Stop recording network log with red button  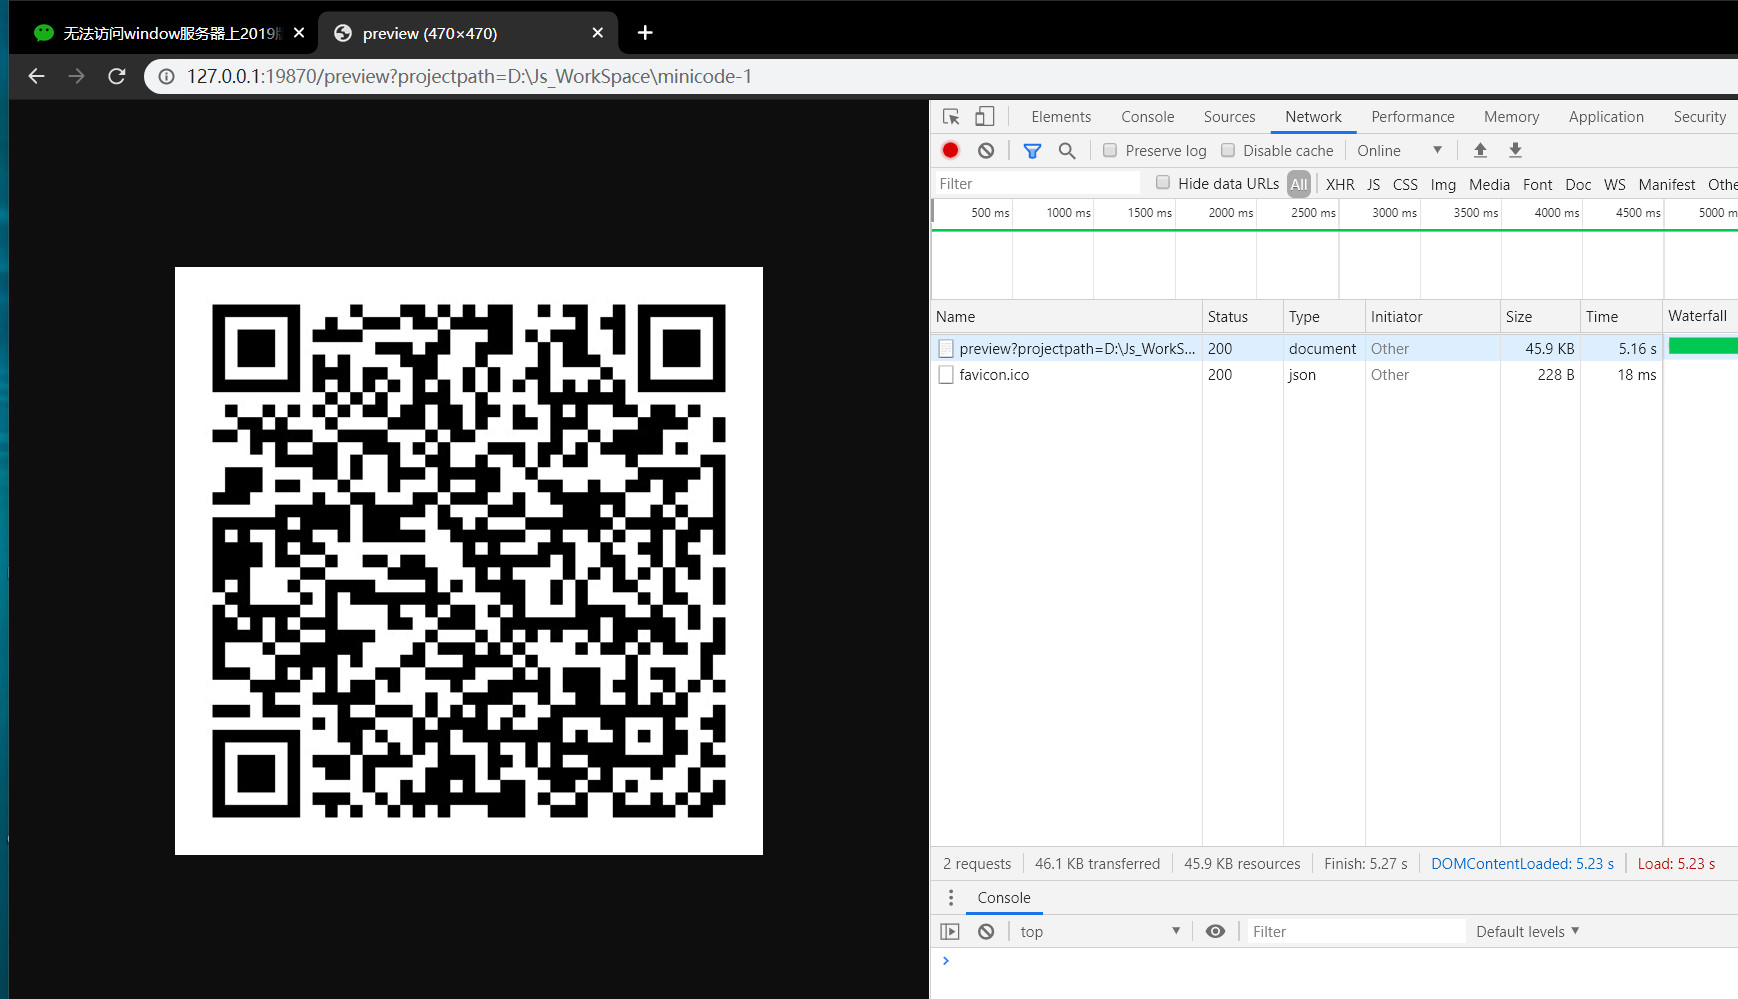click(x=951, y=150)
